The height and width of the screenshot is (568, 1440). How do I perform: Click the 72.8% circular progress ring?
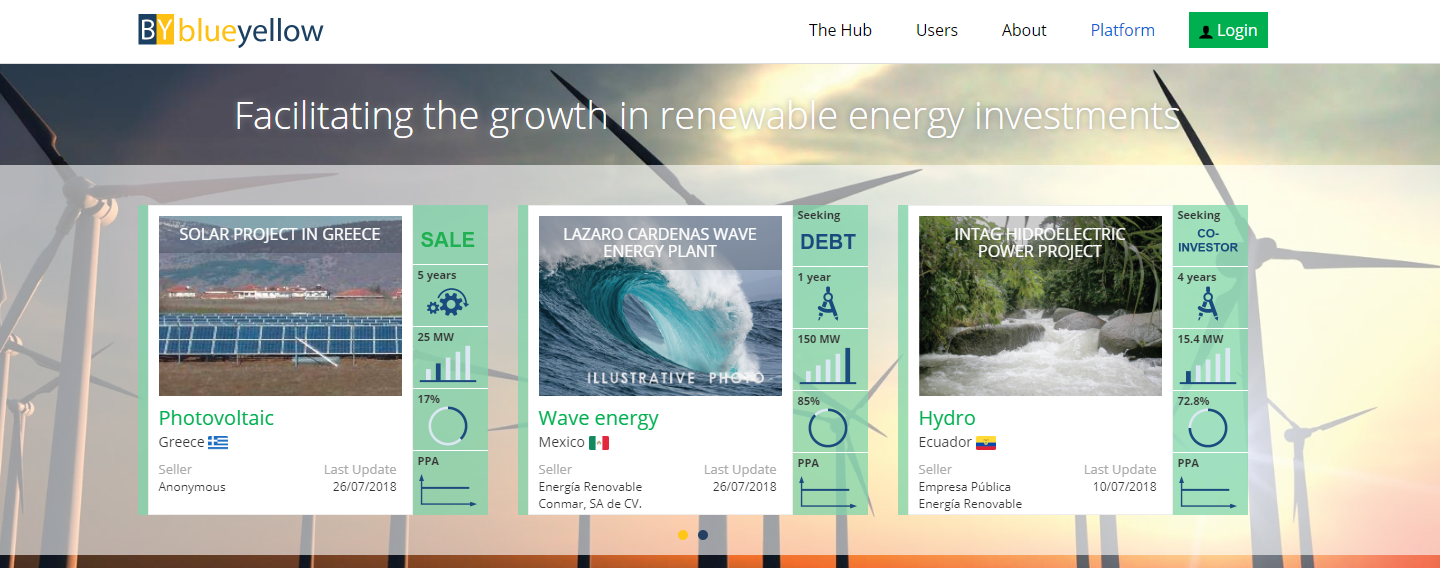[1208, 428]
